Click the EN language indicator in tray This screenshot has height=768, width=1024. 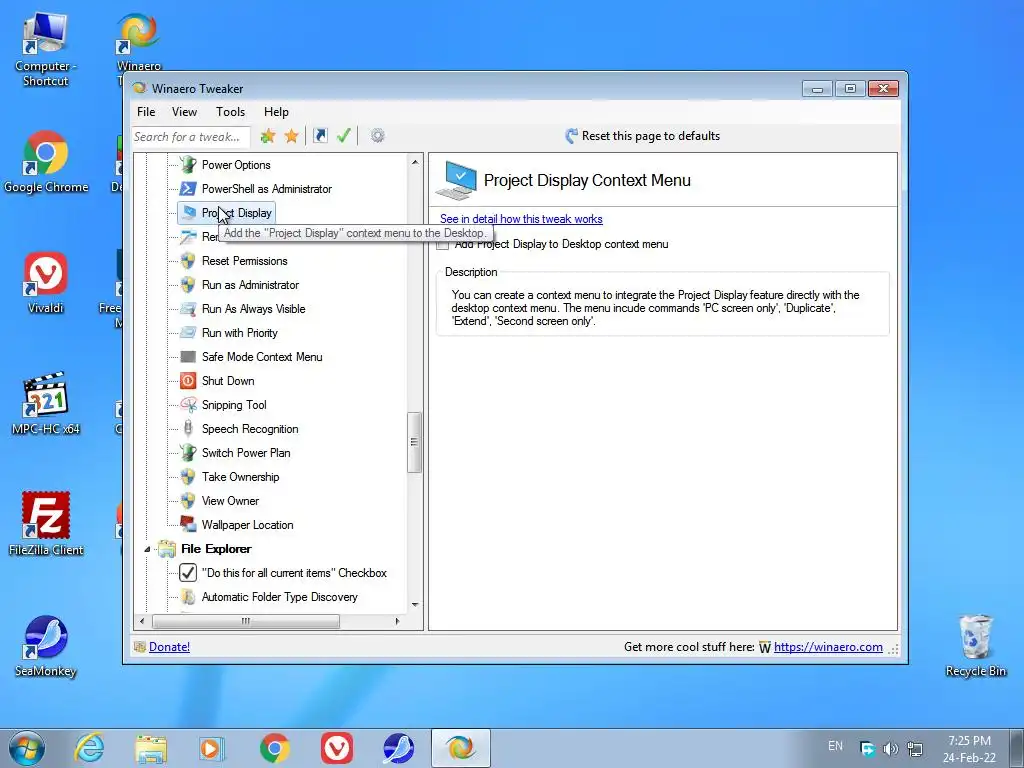(835, 746)
